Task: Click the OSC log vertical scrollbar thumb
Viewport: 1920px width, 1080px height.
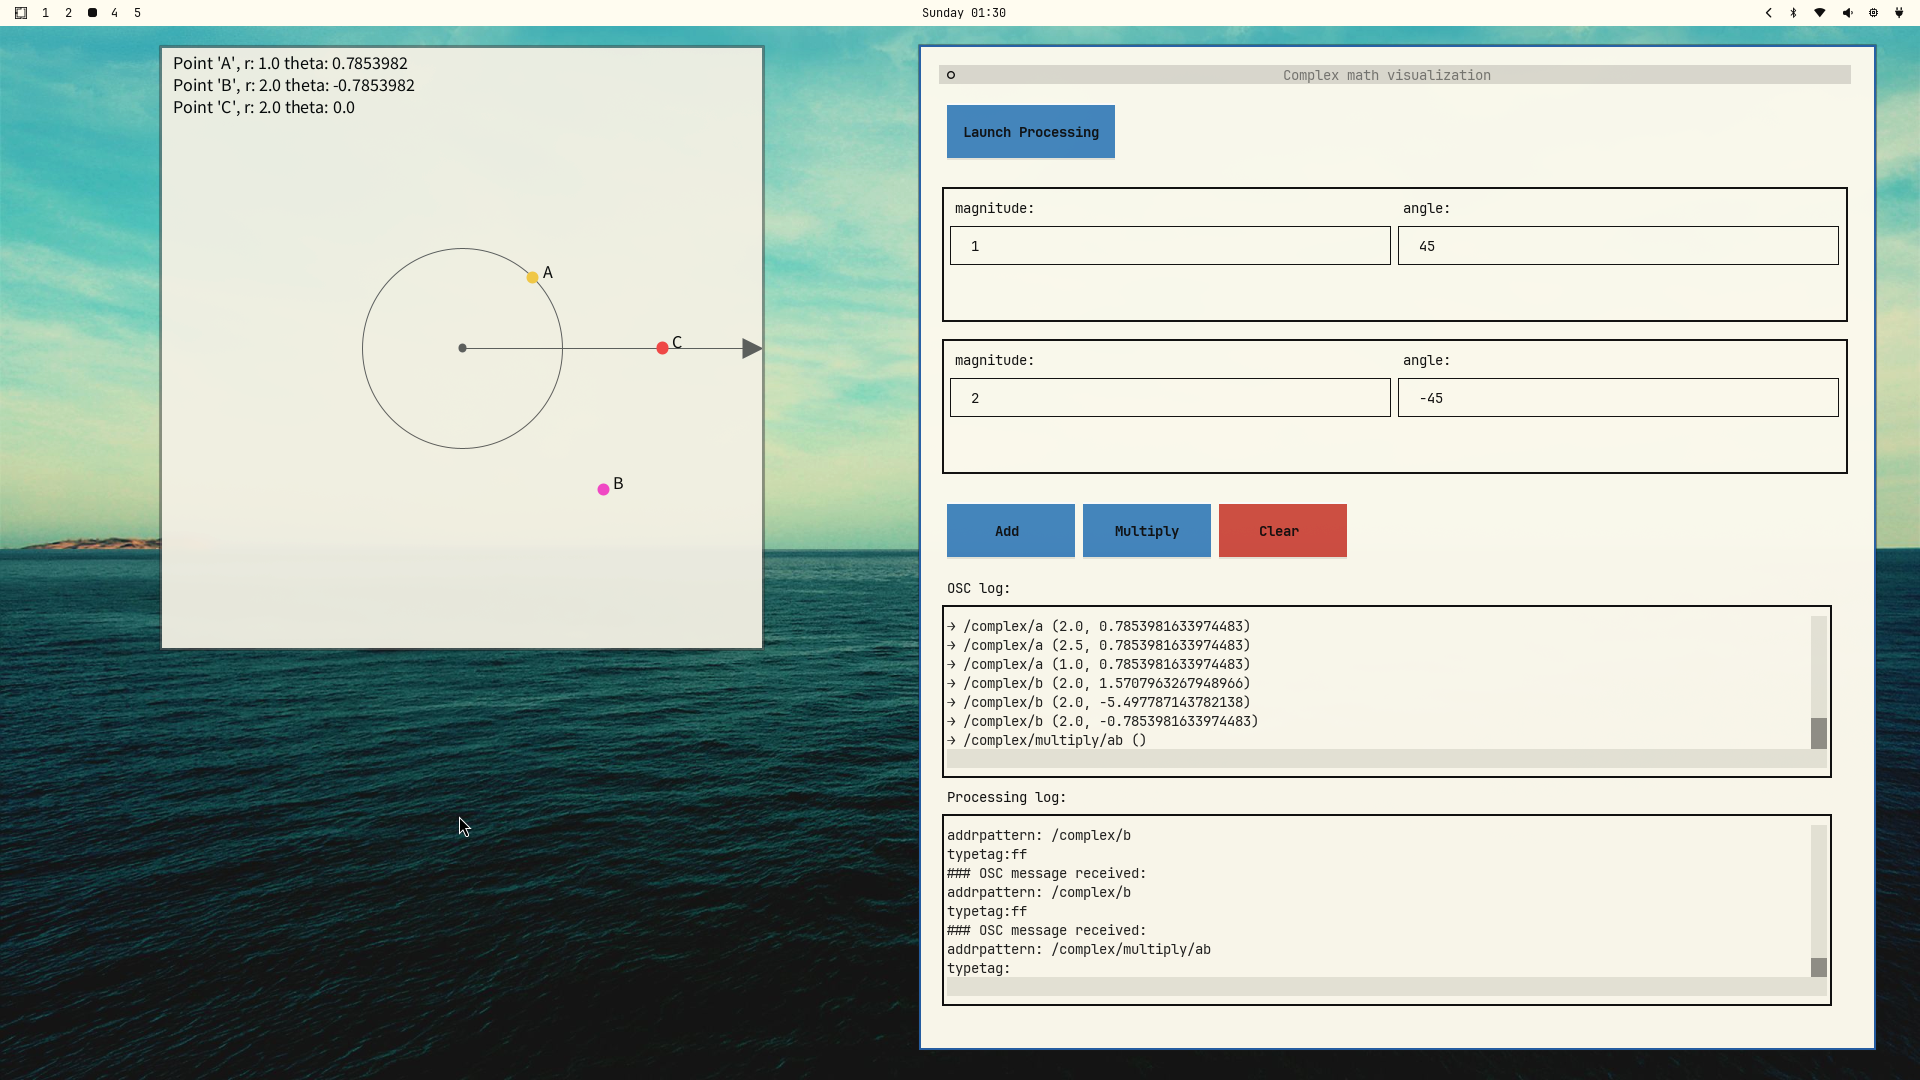Action: [1818, 733]
